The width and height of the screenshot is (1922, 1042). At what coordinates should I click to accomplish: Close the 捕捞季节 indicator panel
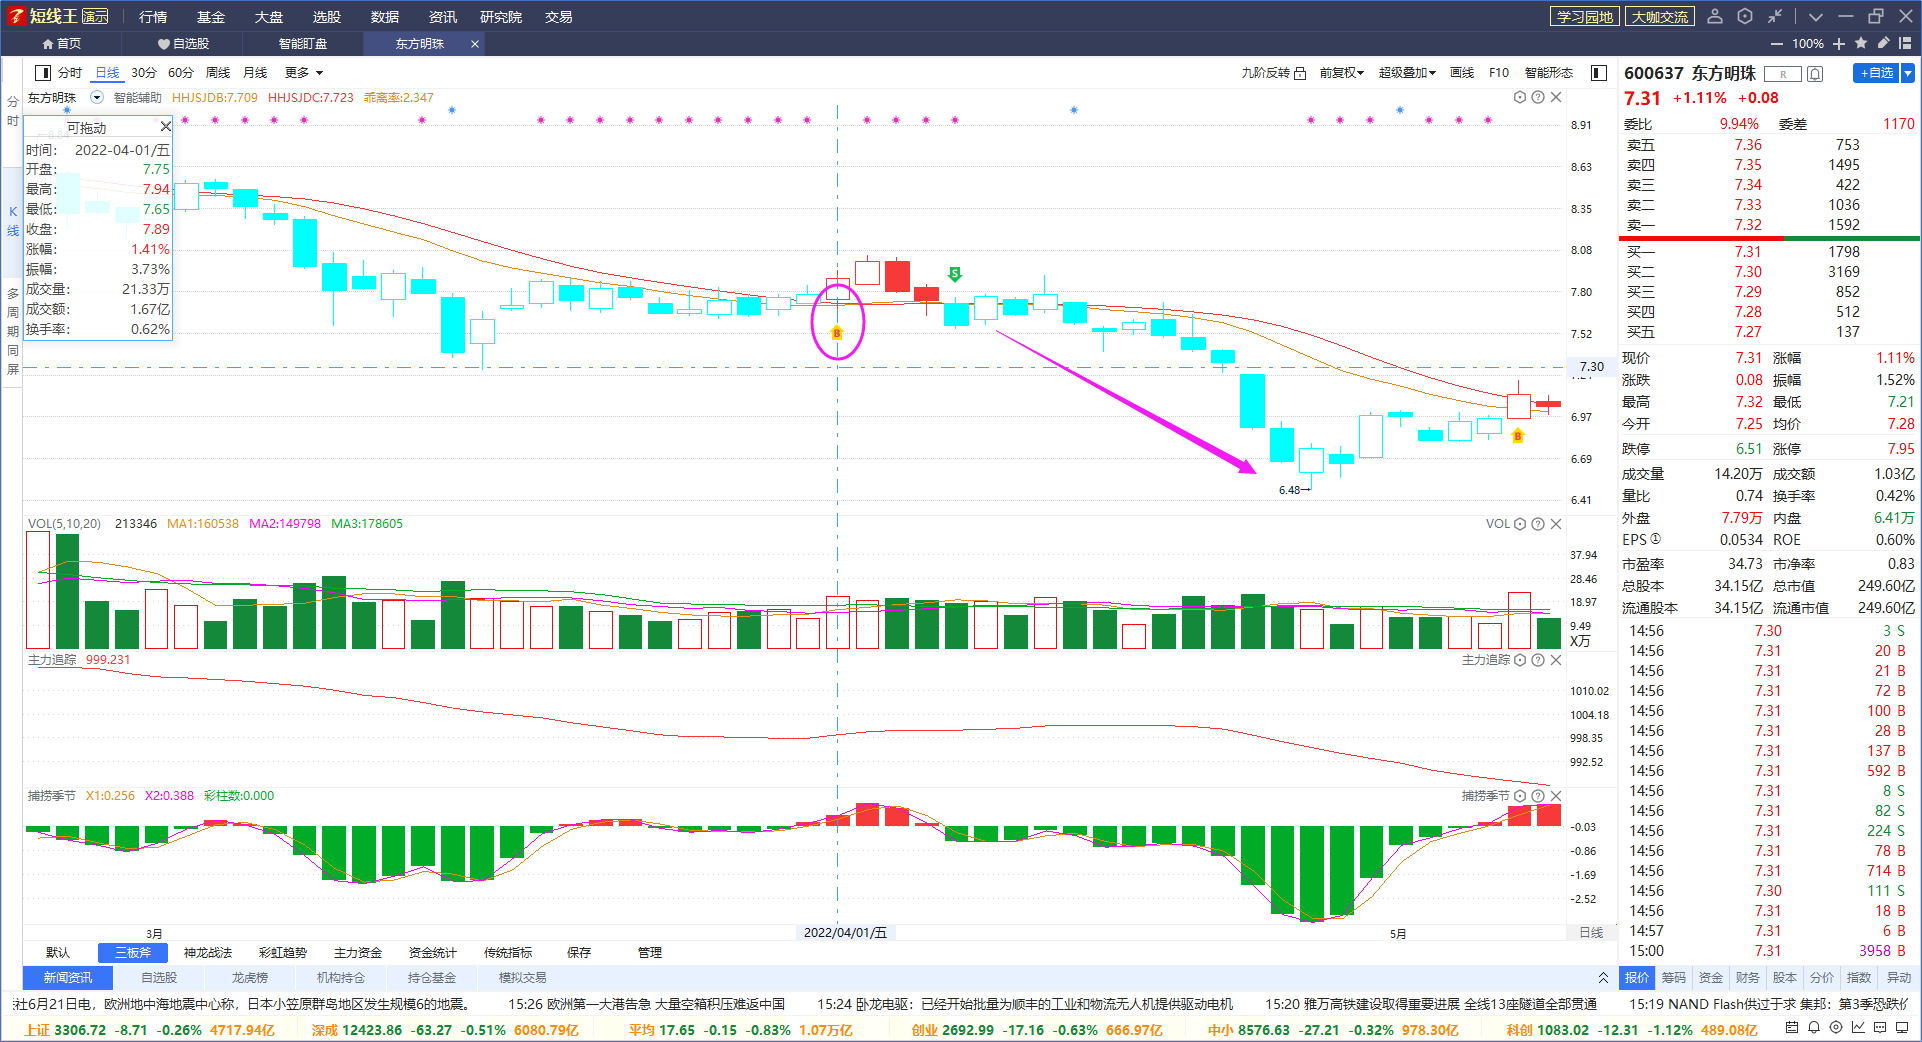1556,796
